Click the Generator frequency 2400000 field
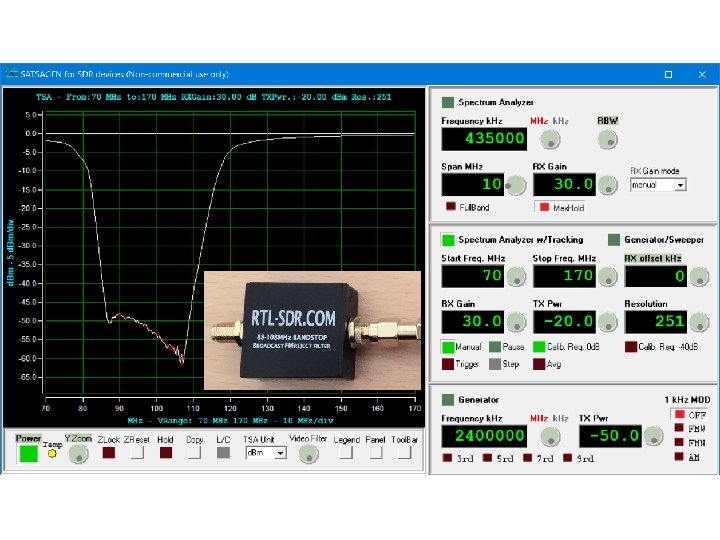Image resolution: width=720 pixels, height=540 pixels. coord(484,436)
